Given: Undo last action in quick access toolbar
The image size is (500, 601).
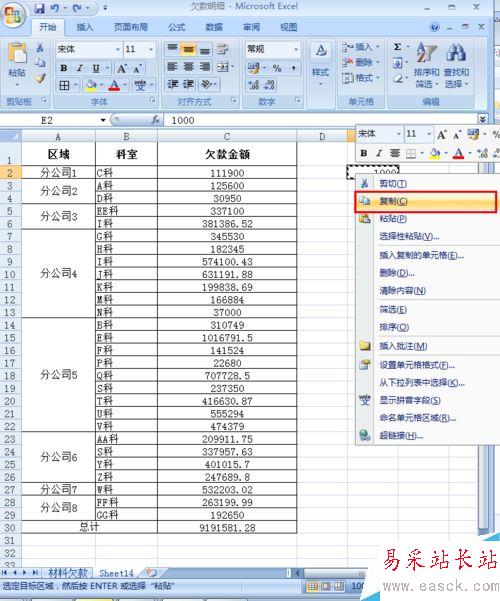Looking at the screenshot, I should coord(54,8).
